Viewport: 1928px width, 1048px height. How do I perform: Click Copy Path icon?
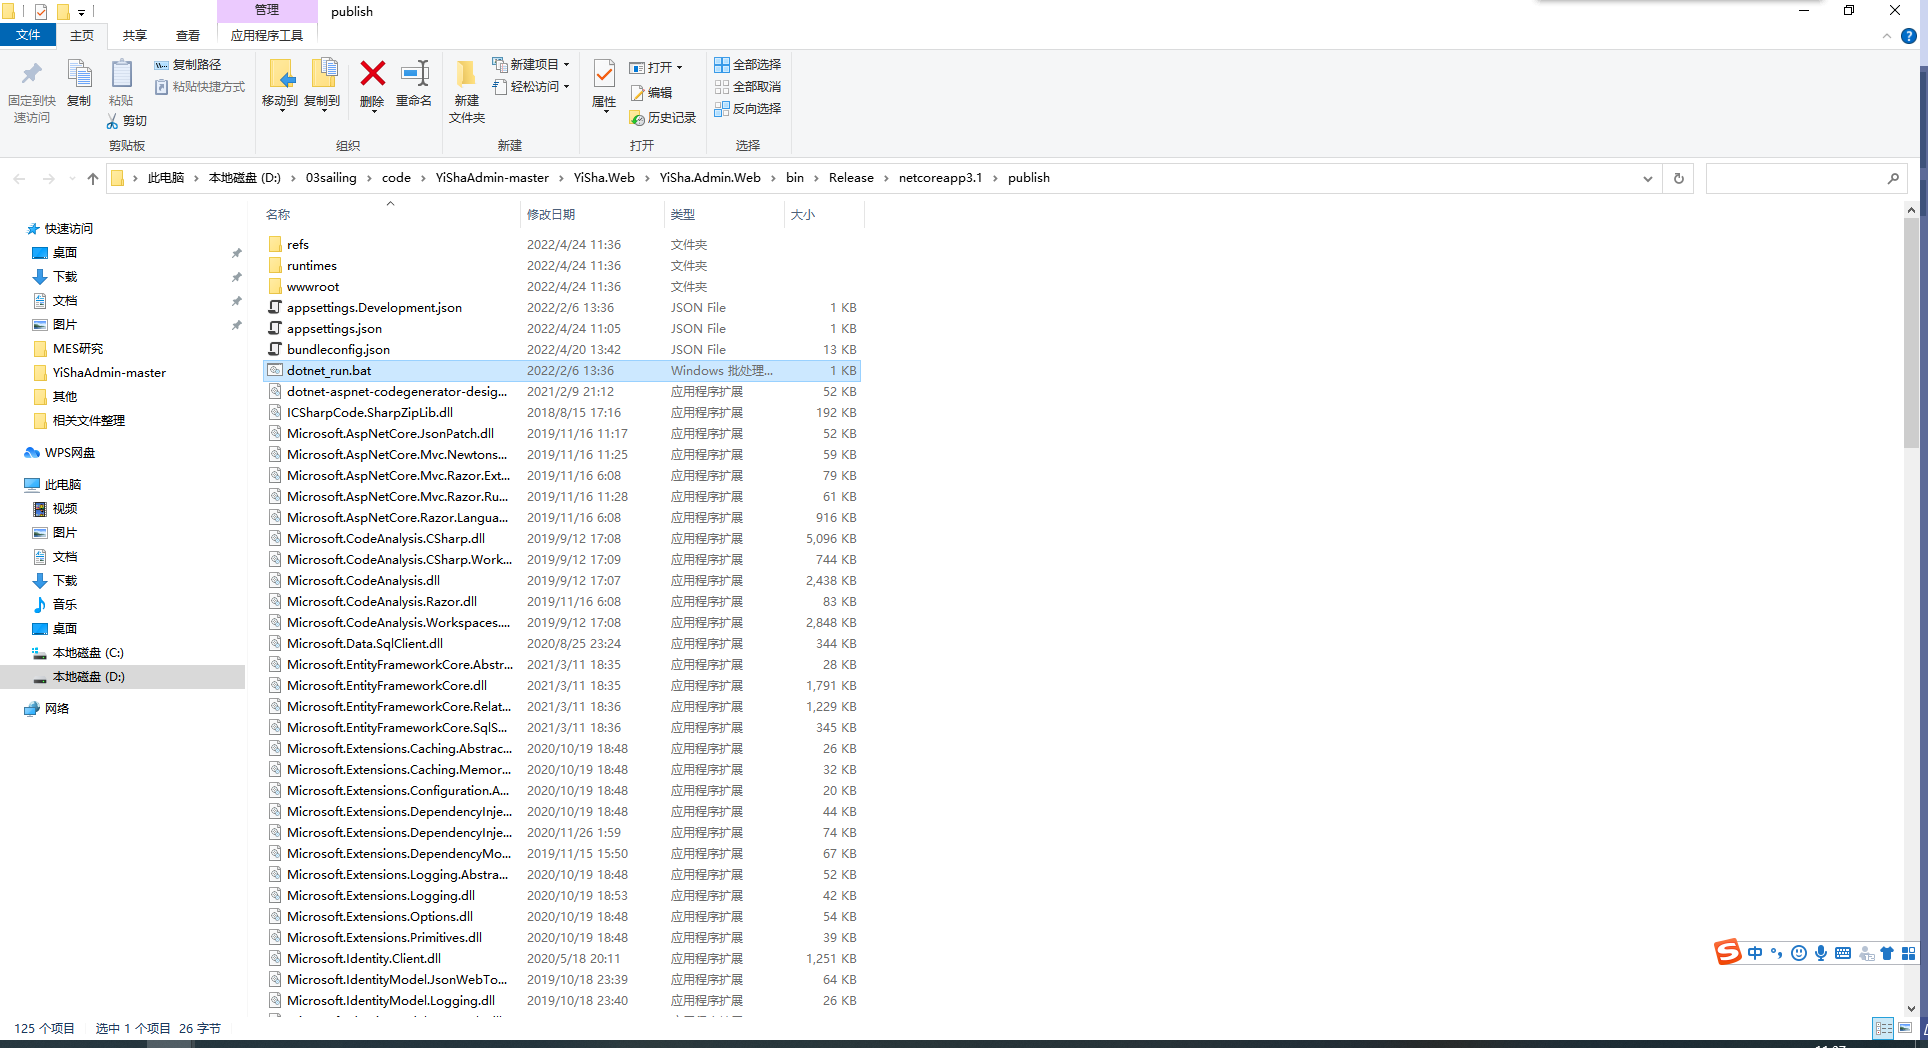point(161,65)
